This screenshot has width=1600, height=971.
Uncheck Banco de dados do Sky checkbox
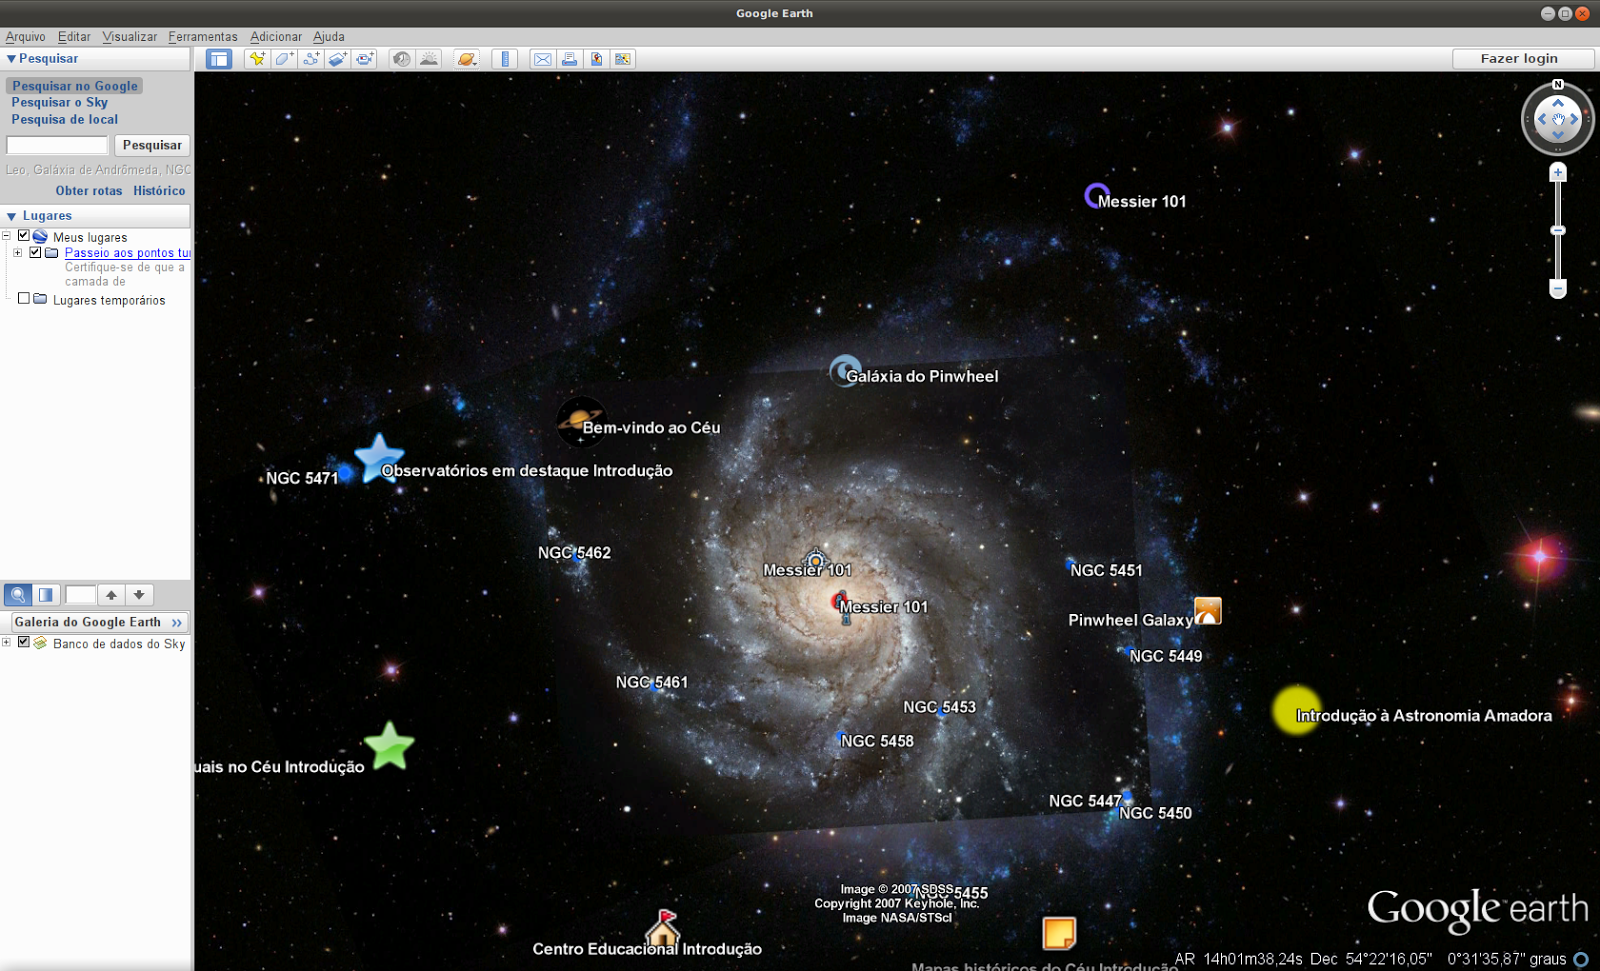coord(24,642)
